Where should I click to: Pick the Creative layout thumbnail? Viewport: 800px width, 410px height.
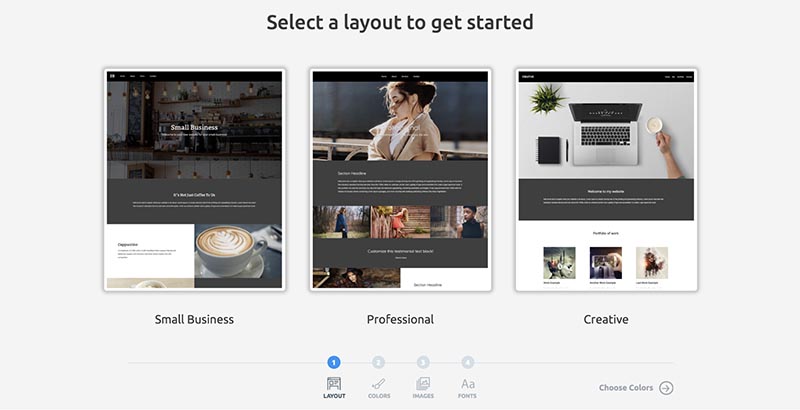pyautogui.click(x=606, y=180)
